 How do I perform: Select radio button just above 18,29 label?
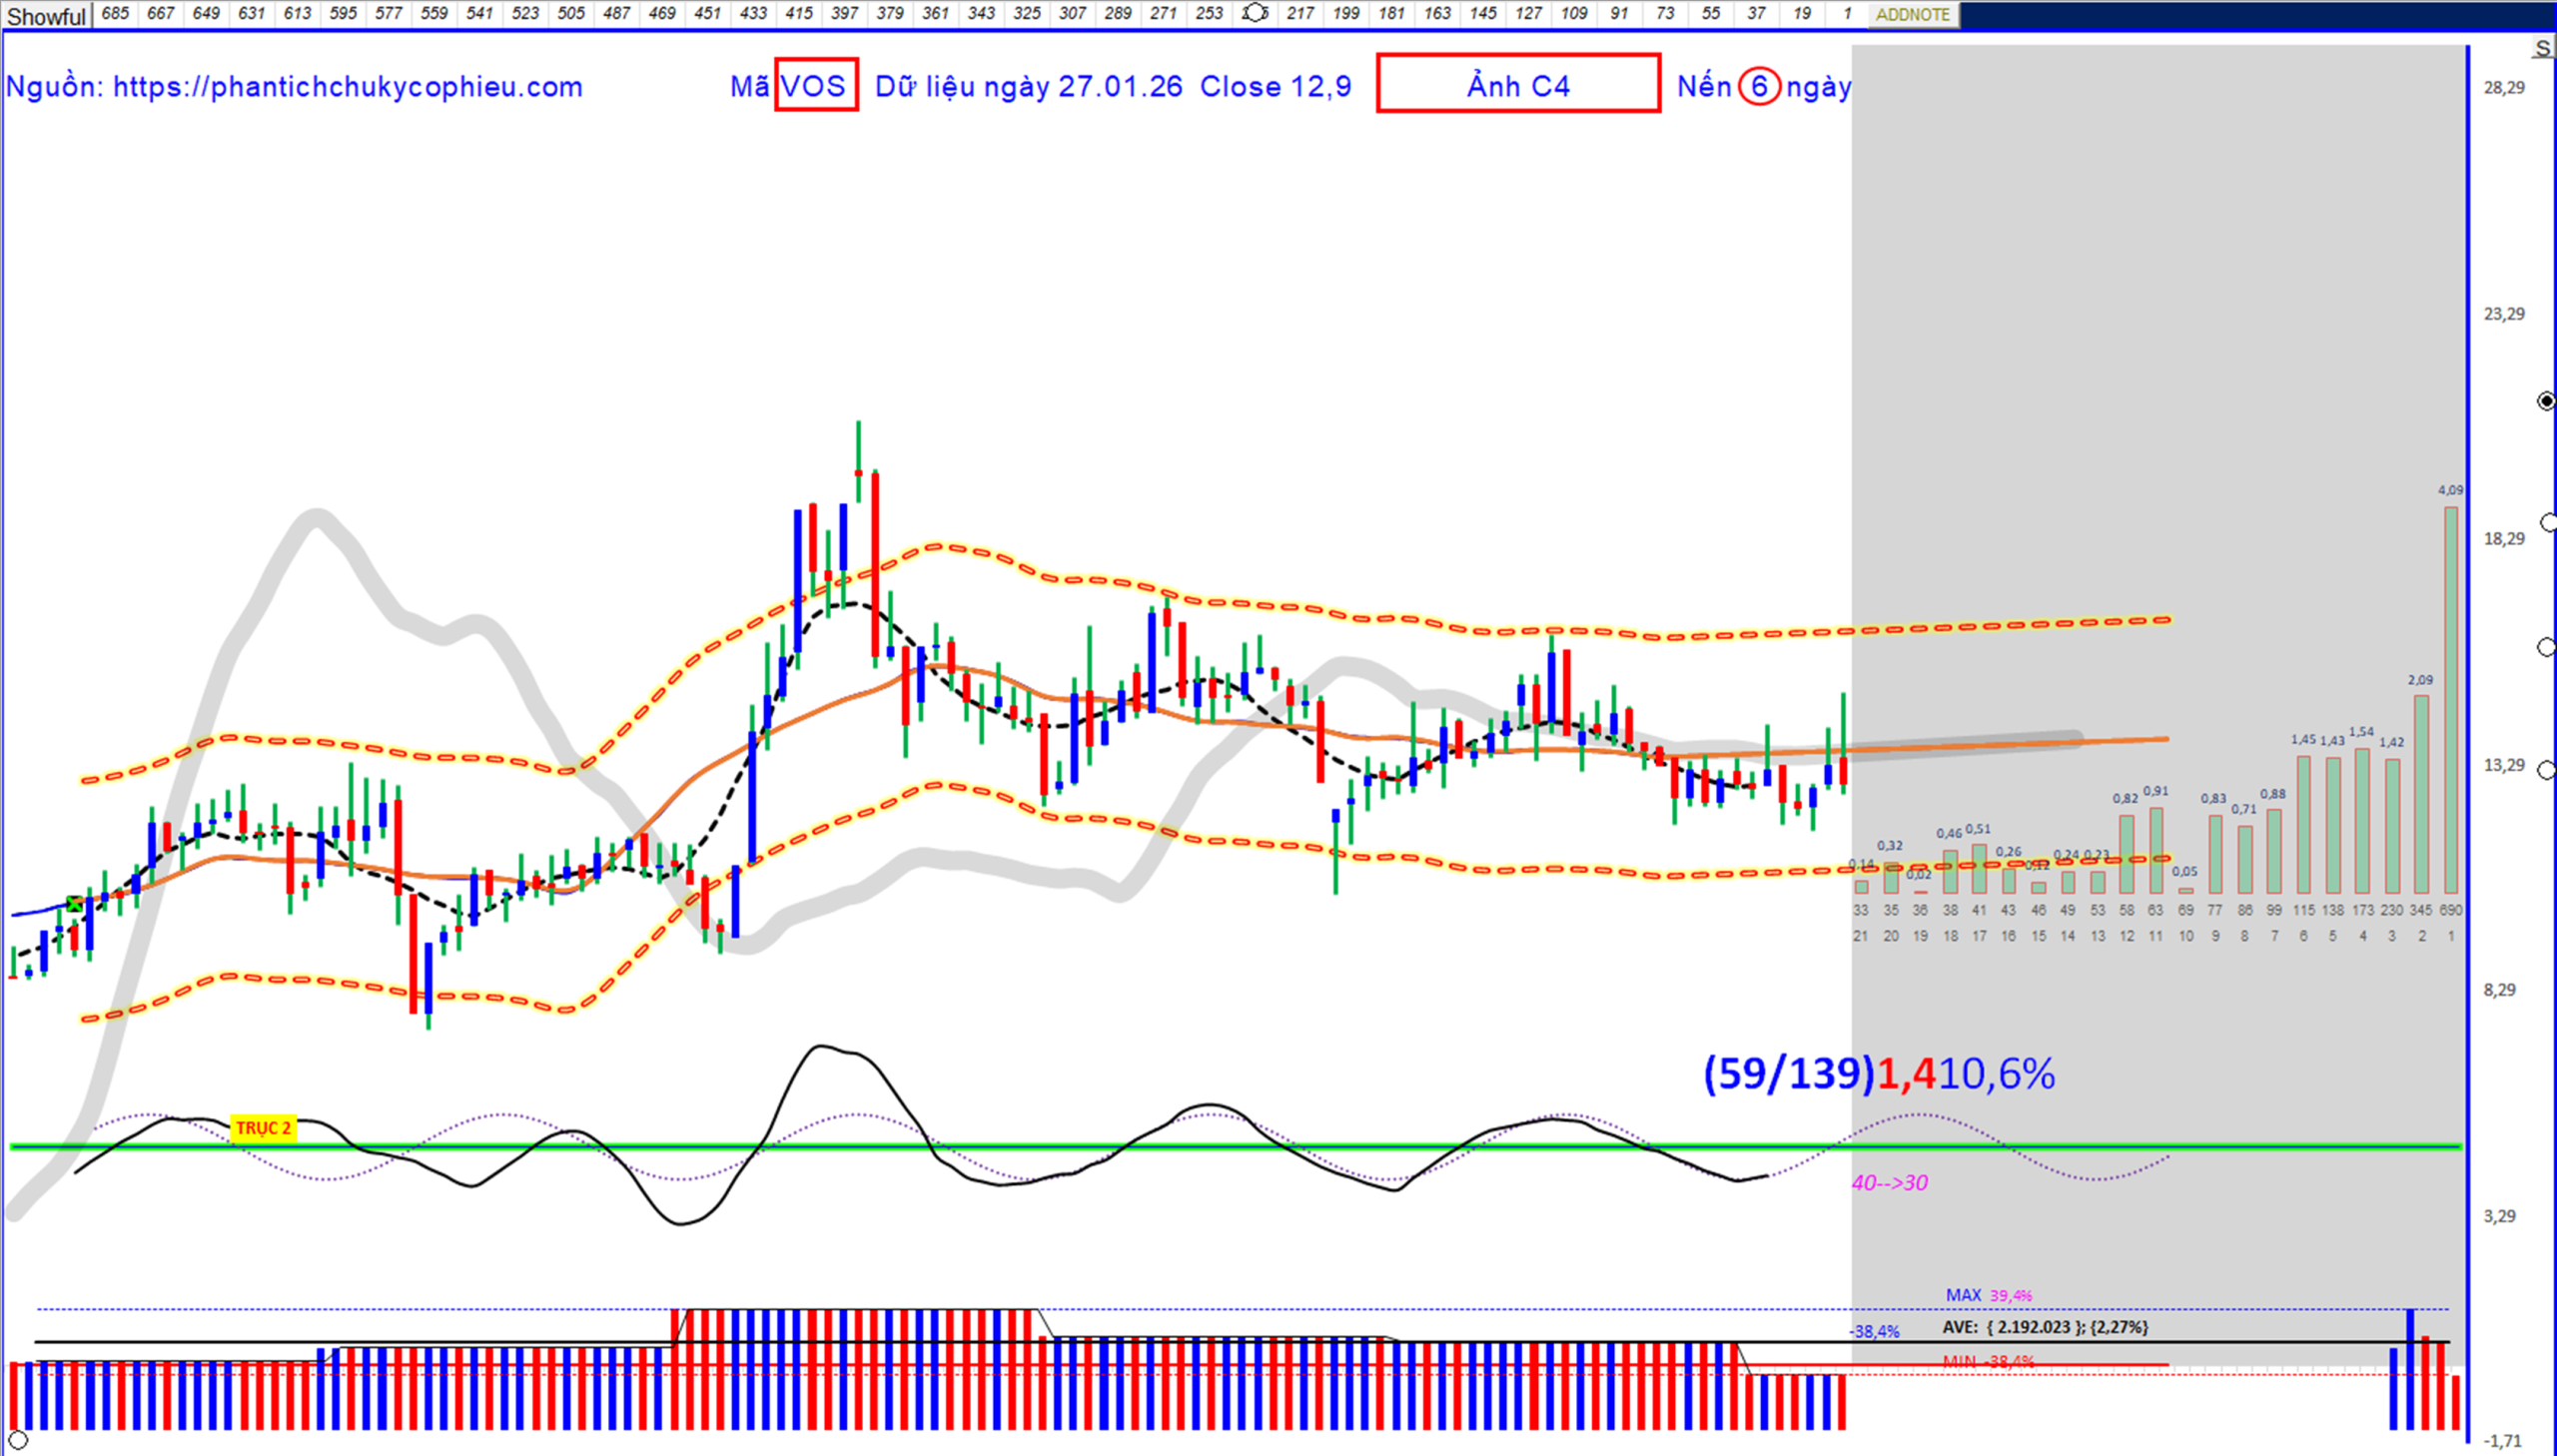point(2547,523)
